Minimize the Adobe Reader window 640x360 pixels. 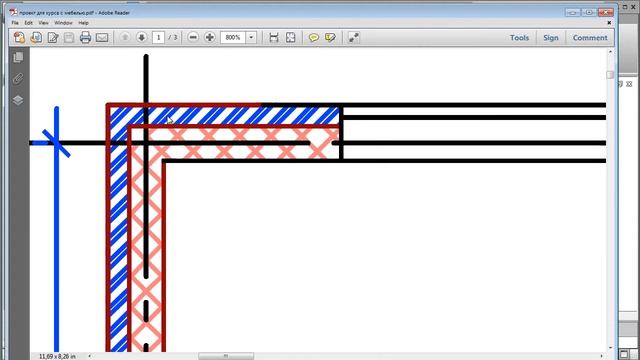pos(573,13)
